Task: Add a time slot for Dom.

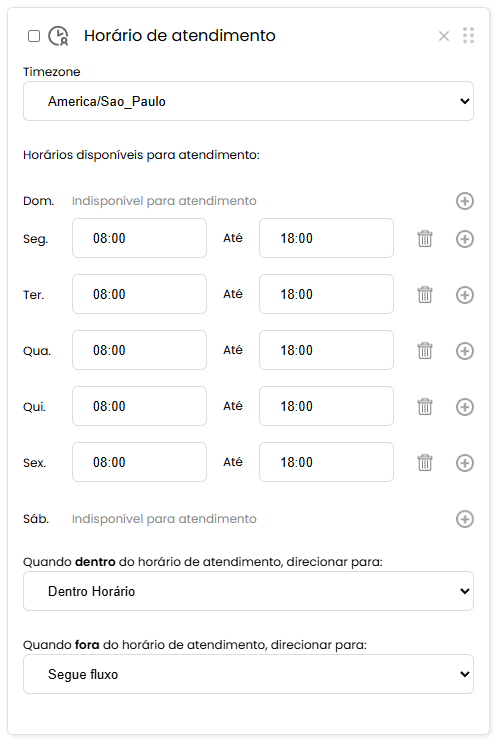Action: 465,201
